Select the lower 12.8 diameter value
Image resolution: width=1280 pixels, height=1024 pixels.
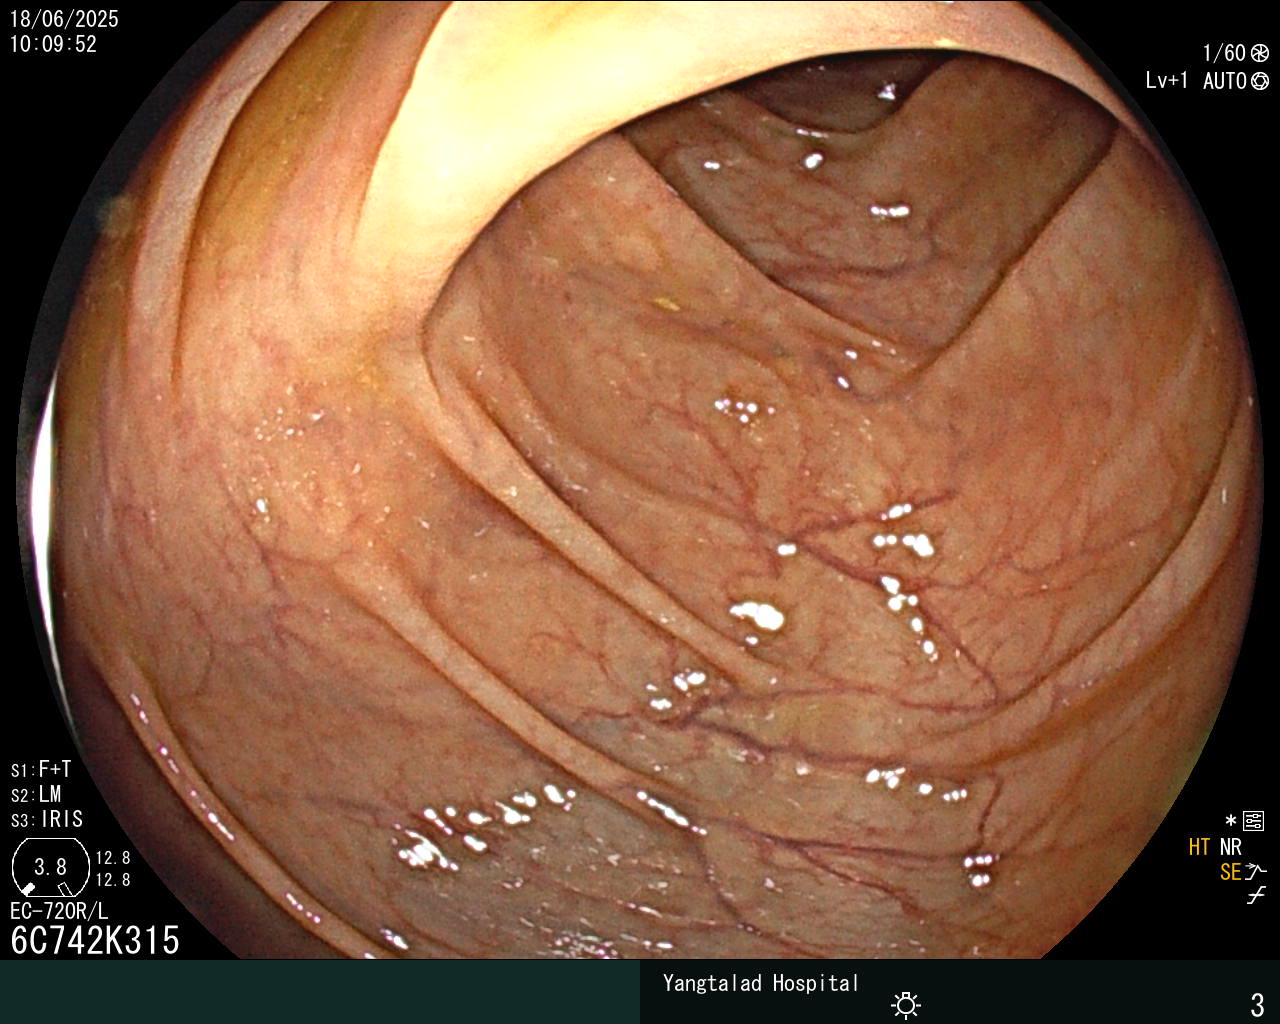[113, 880]
